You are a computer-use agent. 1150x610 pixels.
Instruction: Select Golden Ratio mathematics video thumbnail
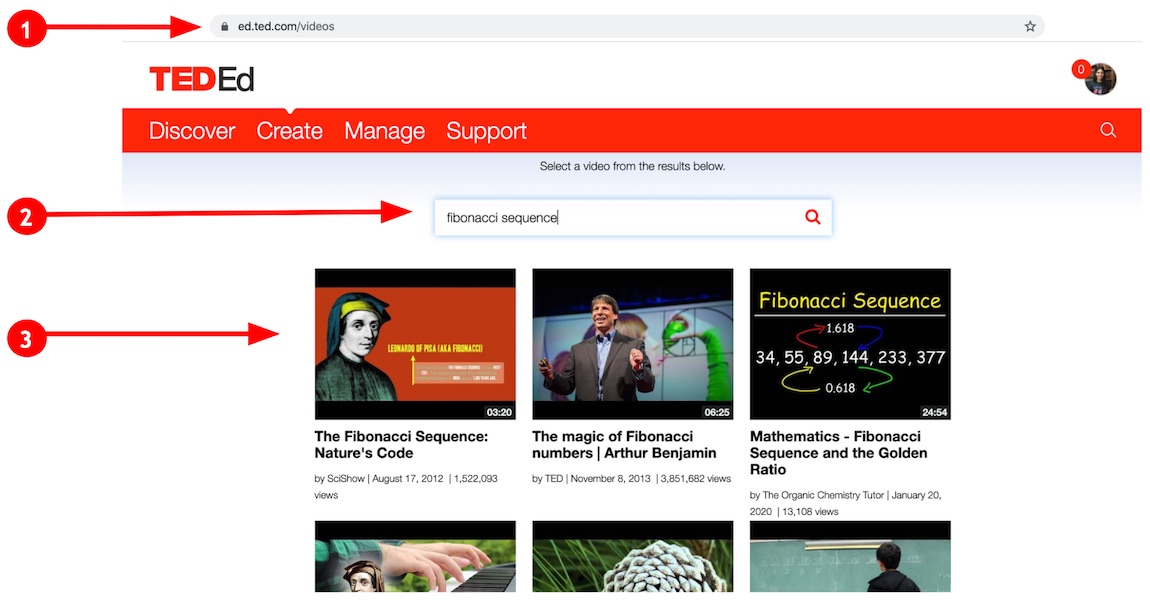pyautogui.click(x=850, y=344)
